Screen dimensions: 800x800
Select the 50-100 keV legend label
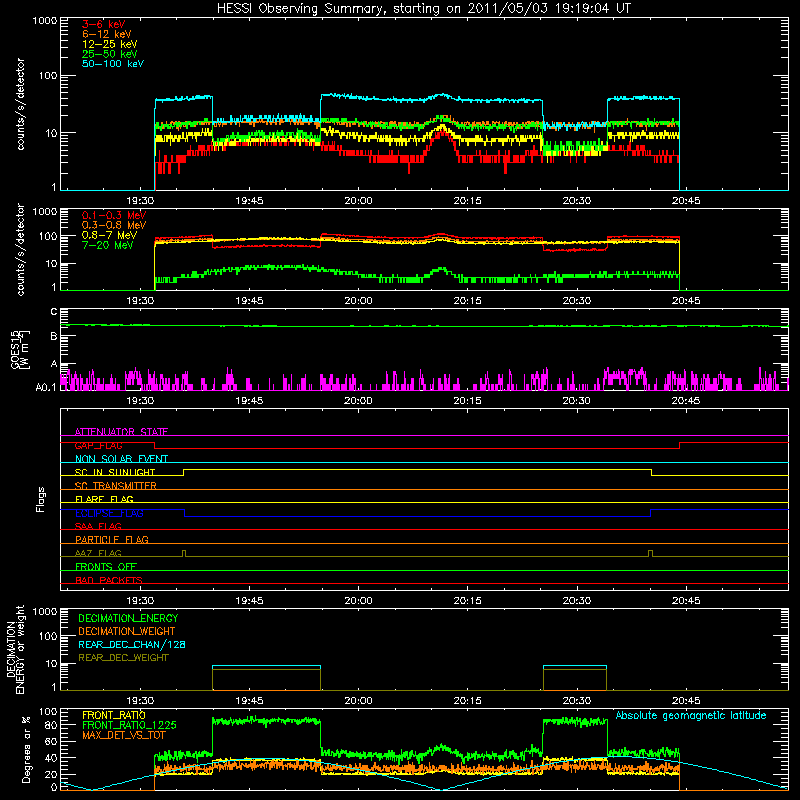[113, 64]
